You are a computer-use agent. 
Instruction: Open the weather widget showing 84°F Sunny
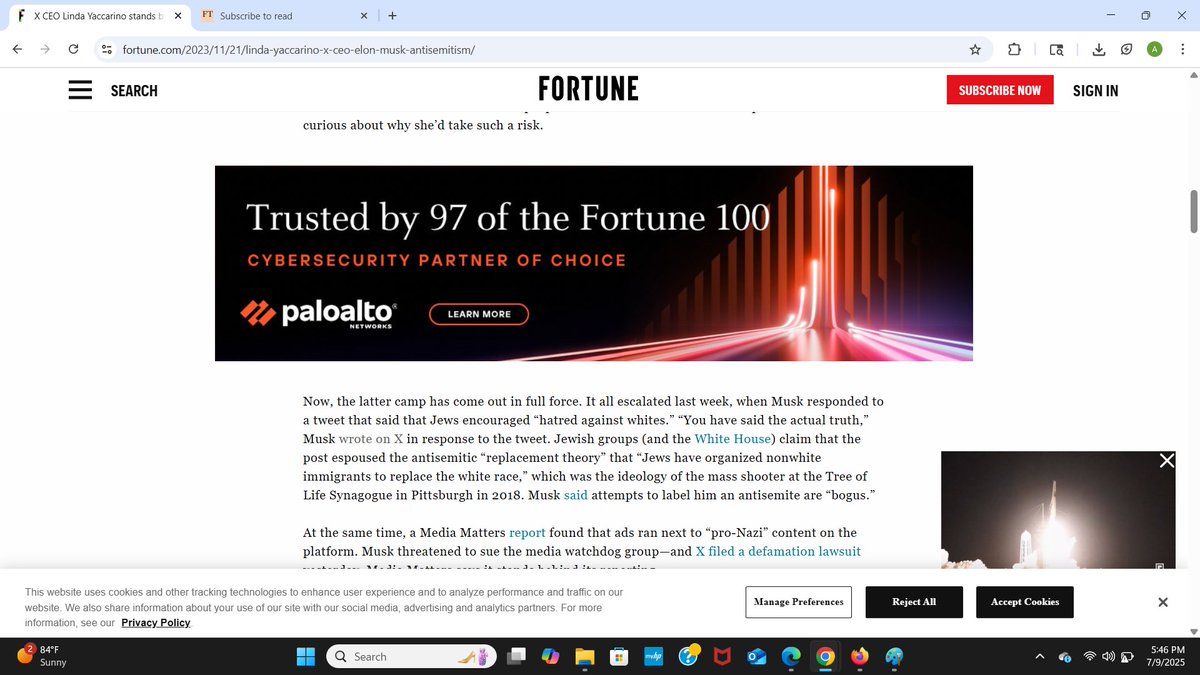[x=42, y=656]
